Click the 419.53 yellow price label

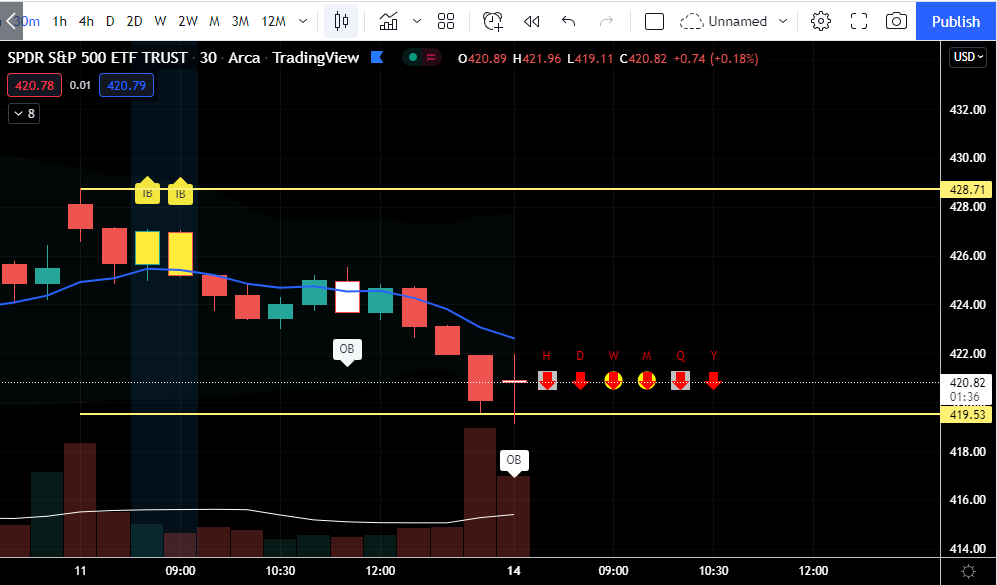click(x=966, y=415)
